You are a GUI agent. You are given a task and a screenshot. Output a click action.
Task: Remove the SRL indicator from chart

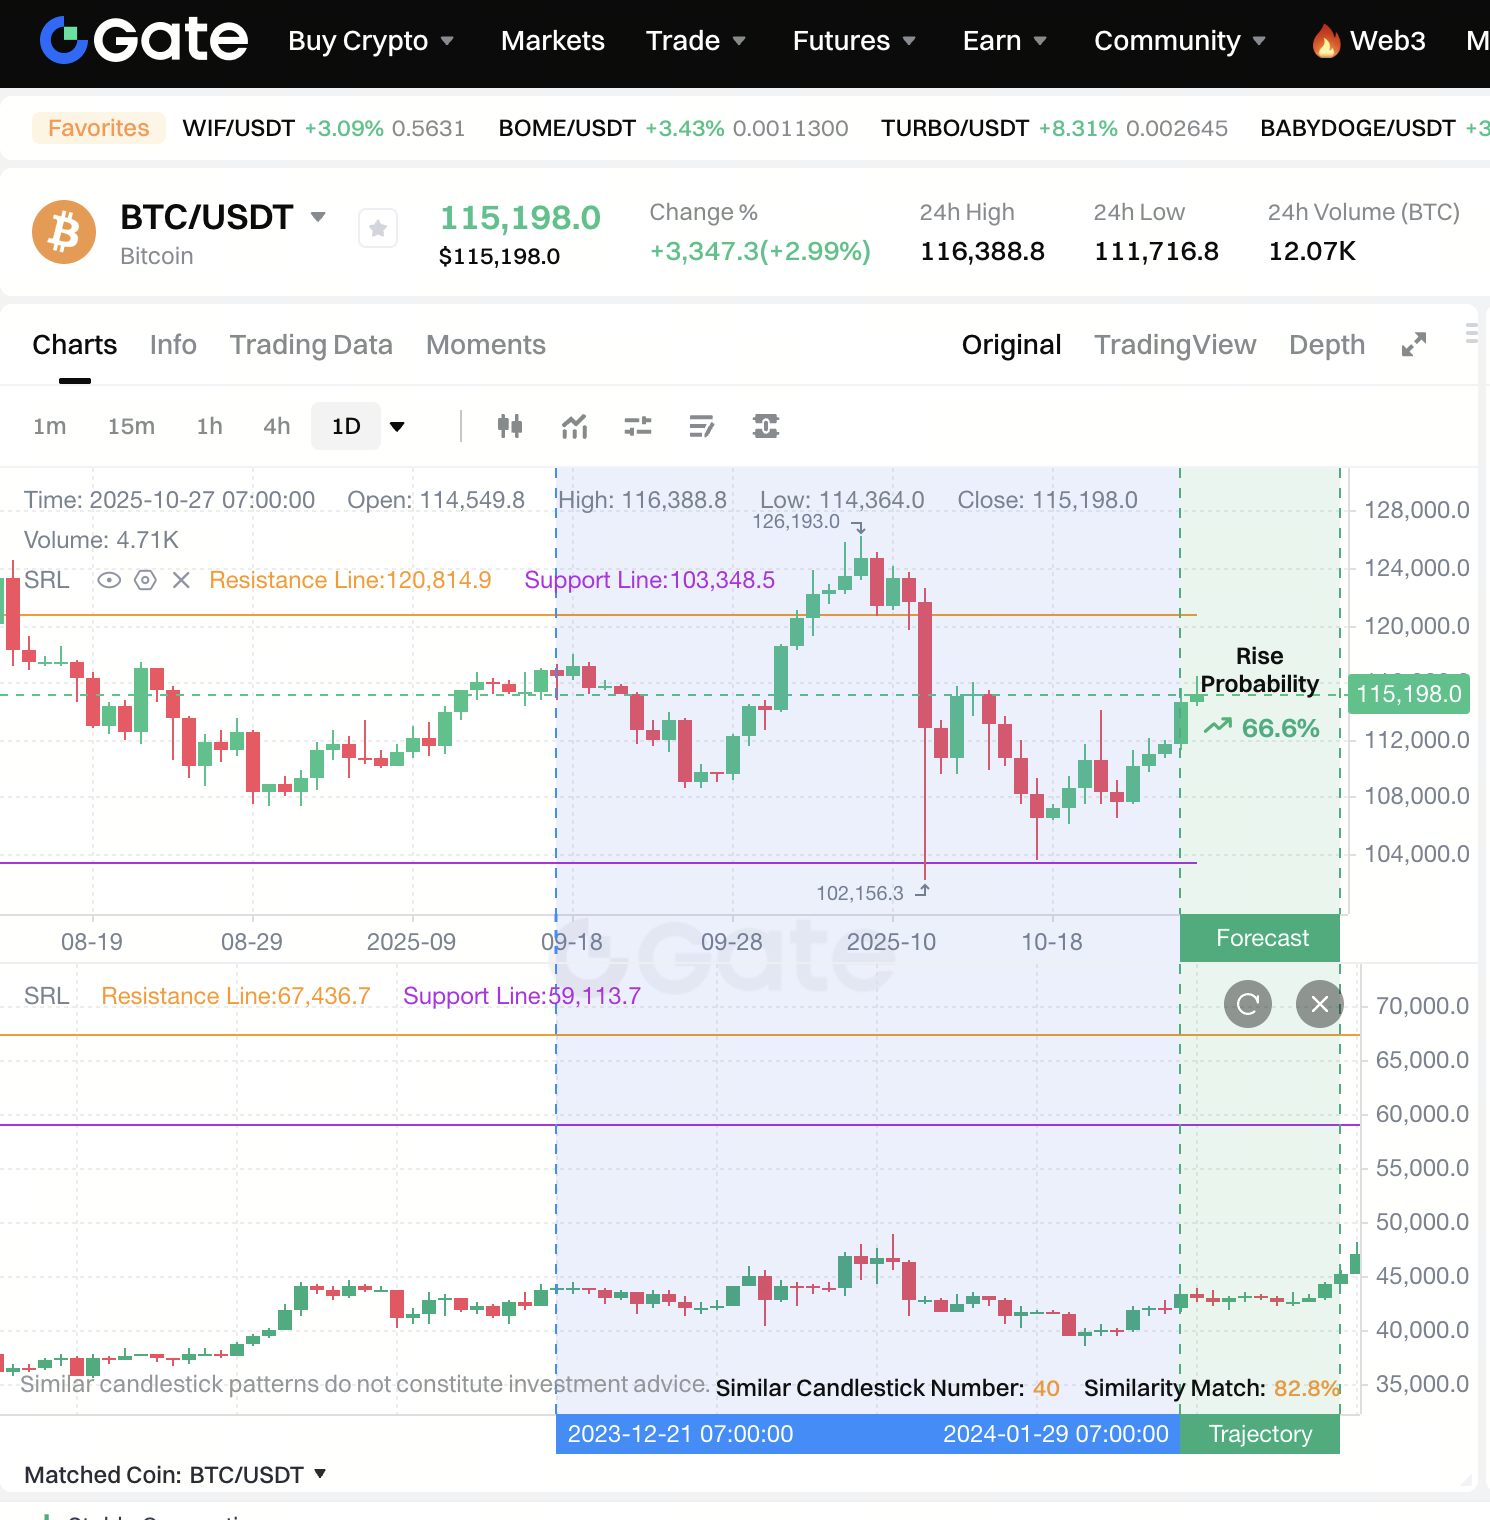pos(181,580)
